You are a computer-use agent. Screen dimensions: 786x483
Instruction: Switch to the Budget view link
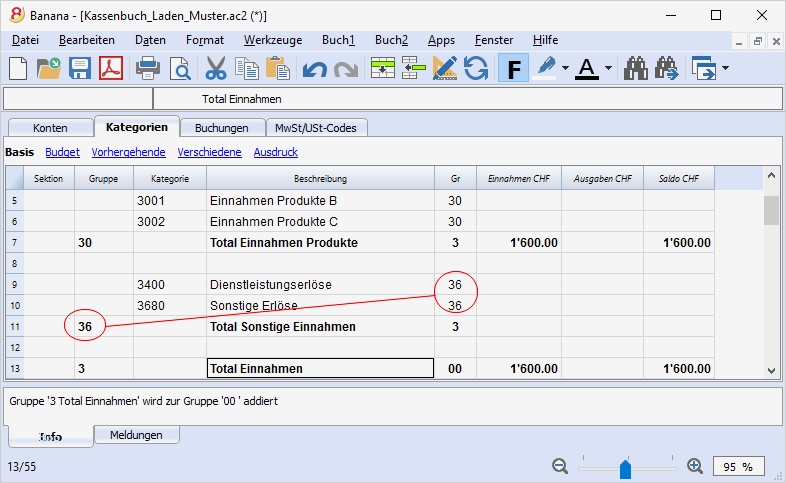(x=62, y=152)
